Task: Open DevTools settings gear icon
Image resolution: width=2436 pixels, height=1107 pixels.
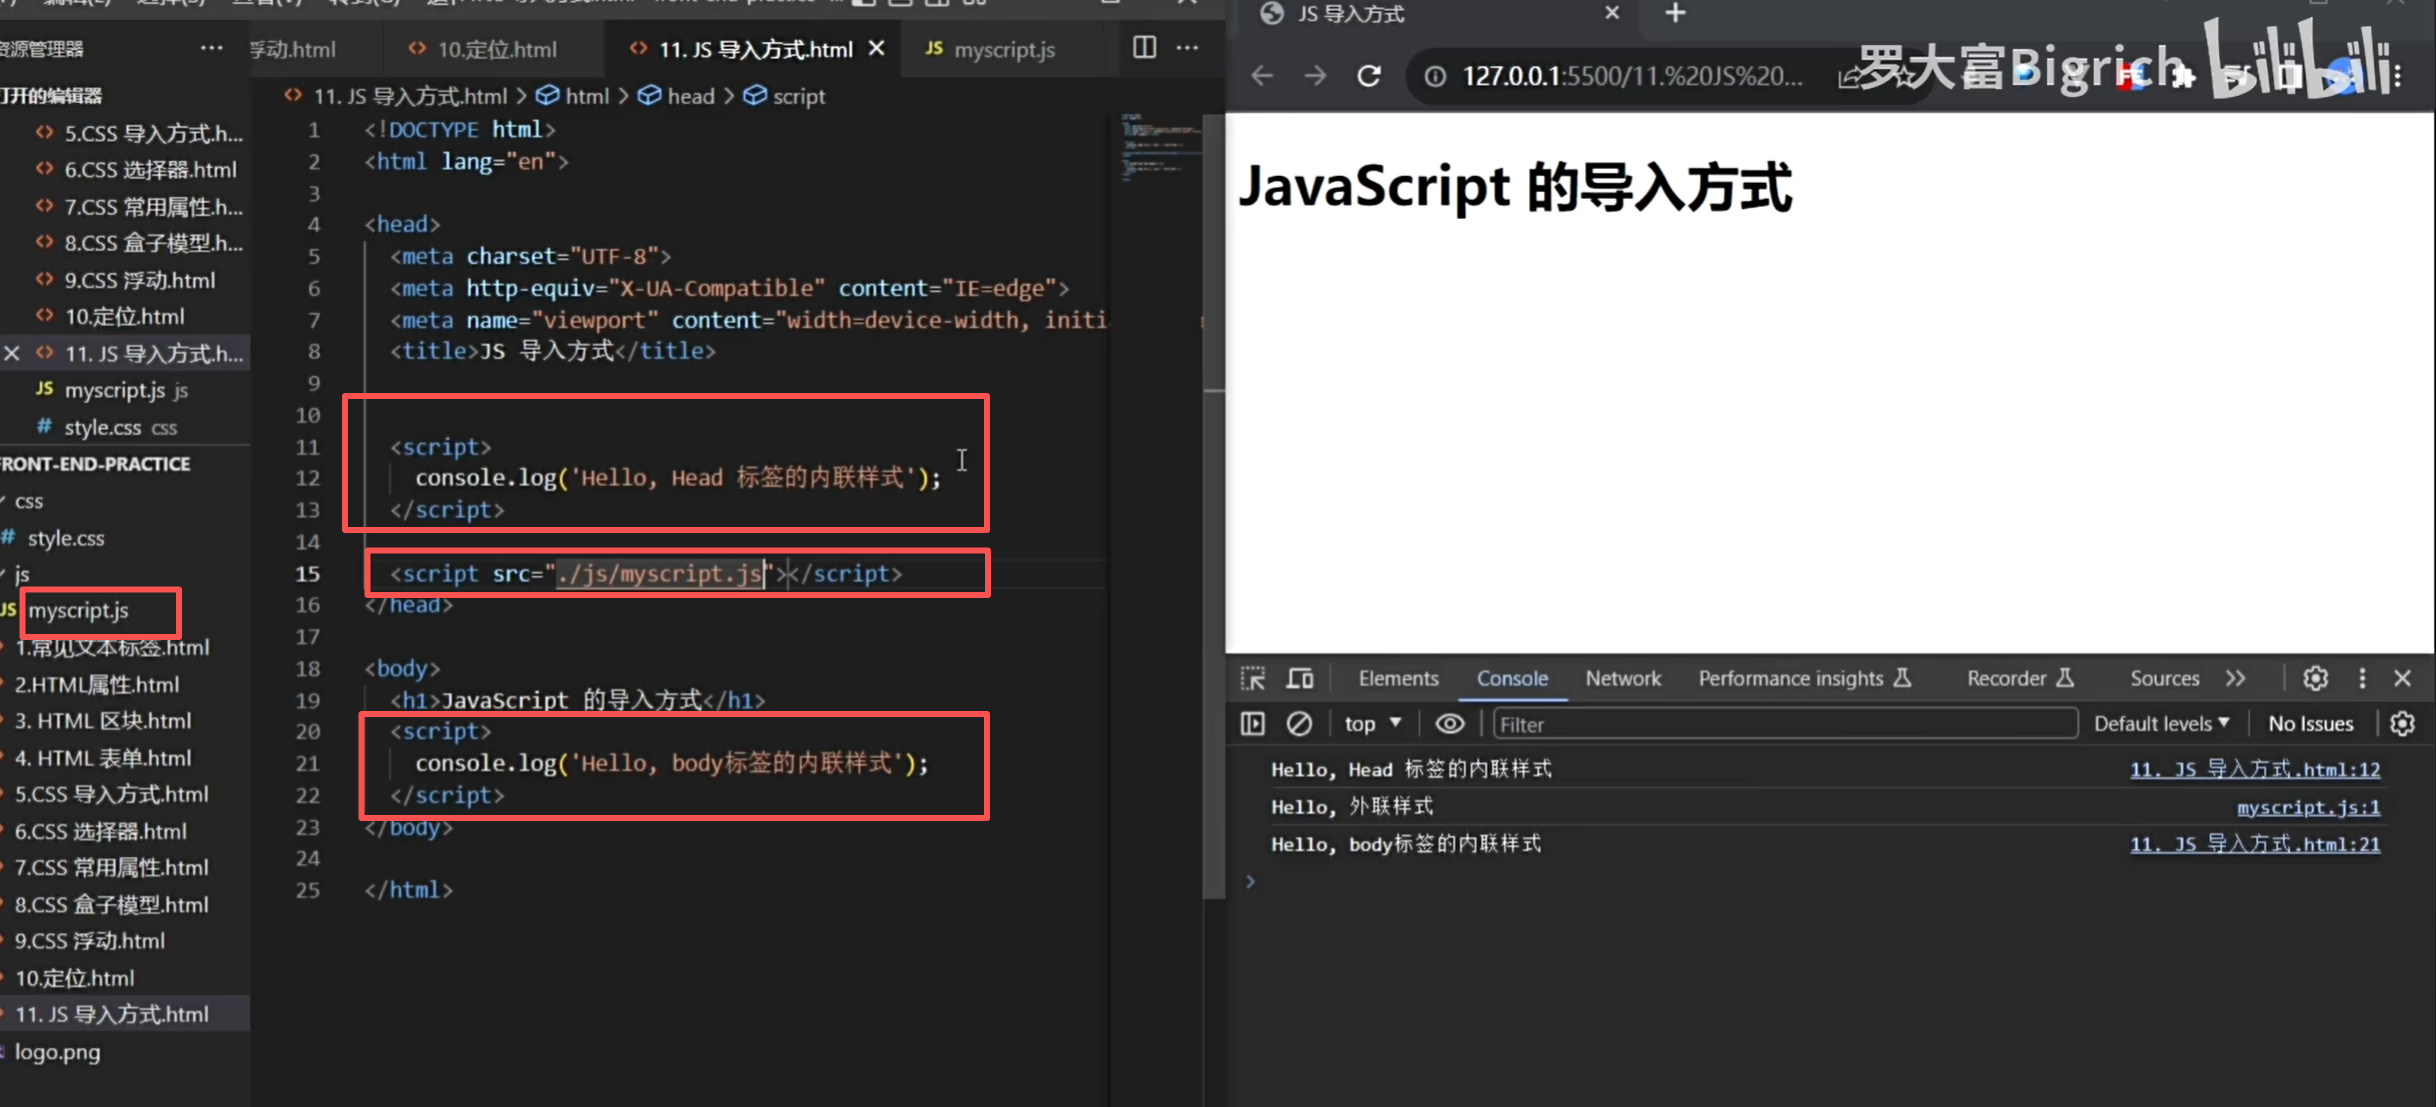Action: pyautogui.click(x=2315, y=678)
